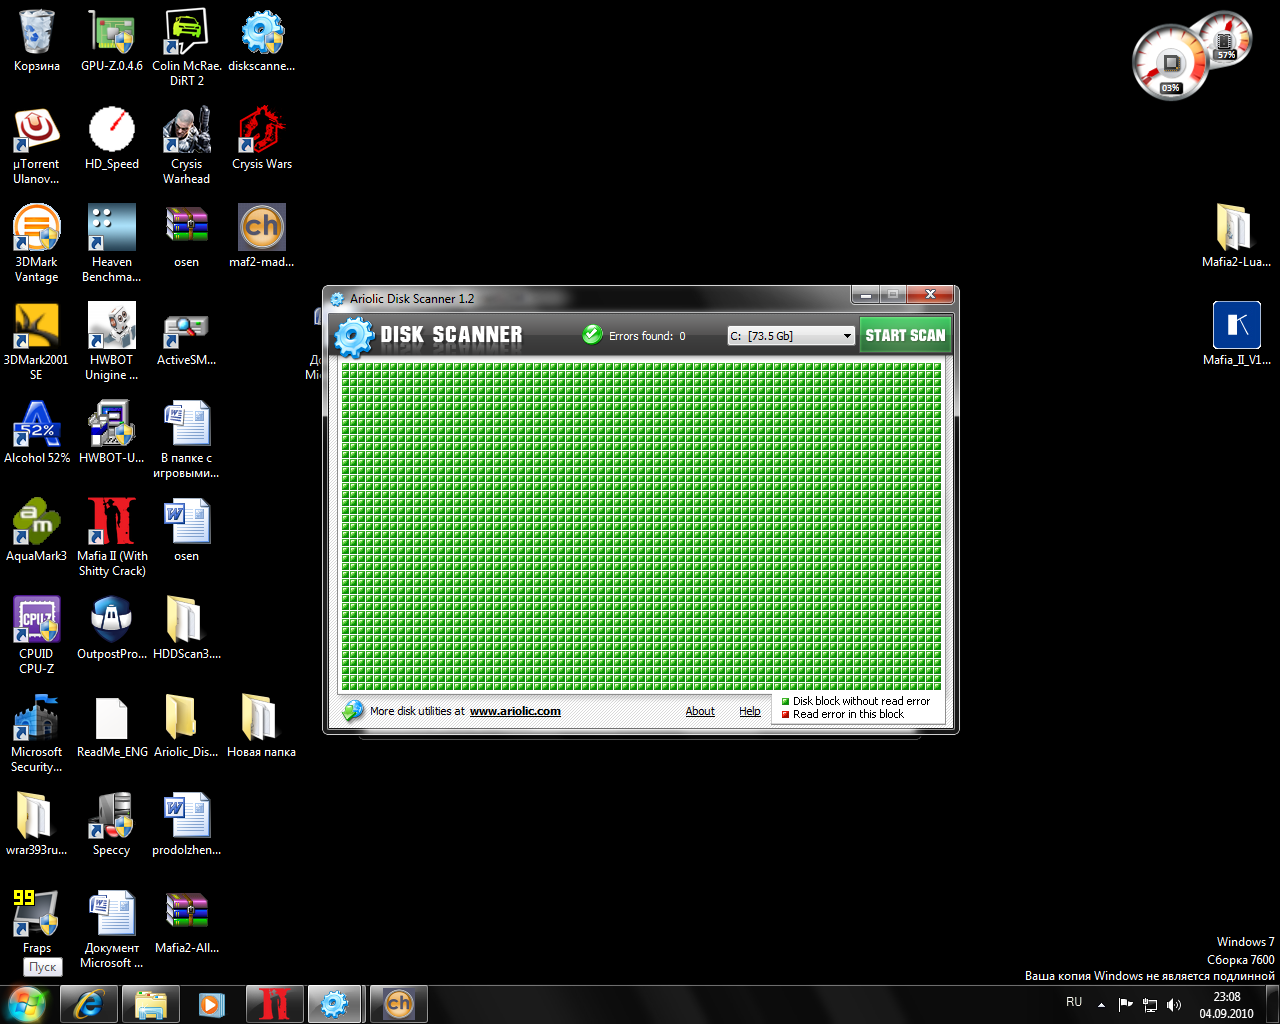Open Windows Media Player from the taskbar

(x=211, y=1003)
